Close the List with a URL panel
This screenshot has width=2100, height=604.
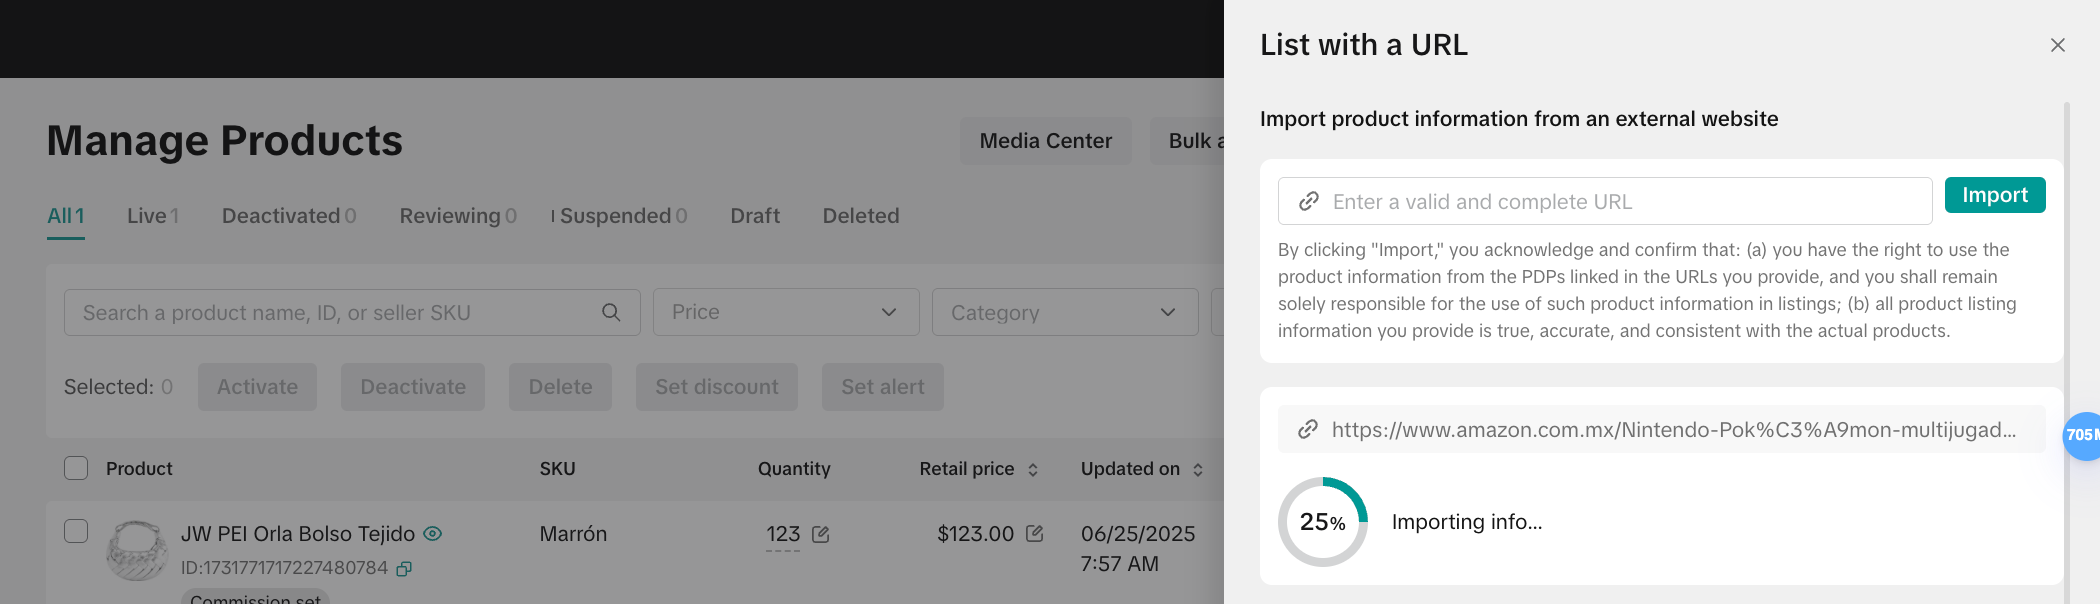[2057, 45]
